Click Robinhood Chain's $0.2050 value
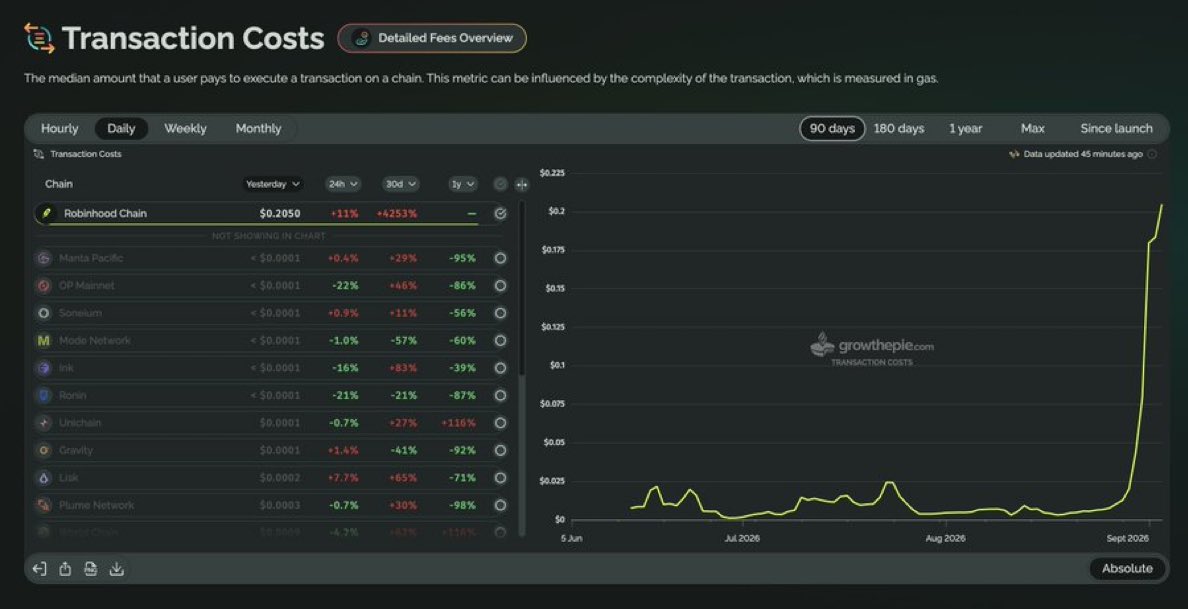1188x609 pixels. (x=280, y=214)
